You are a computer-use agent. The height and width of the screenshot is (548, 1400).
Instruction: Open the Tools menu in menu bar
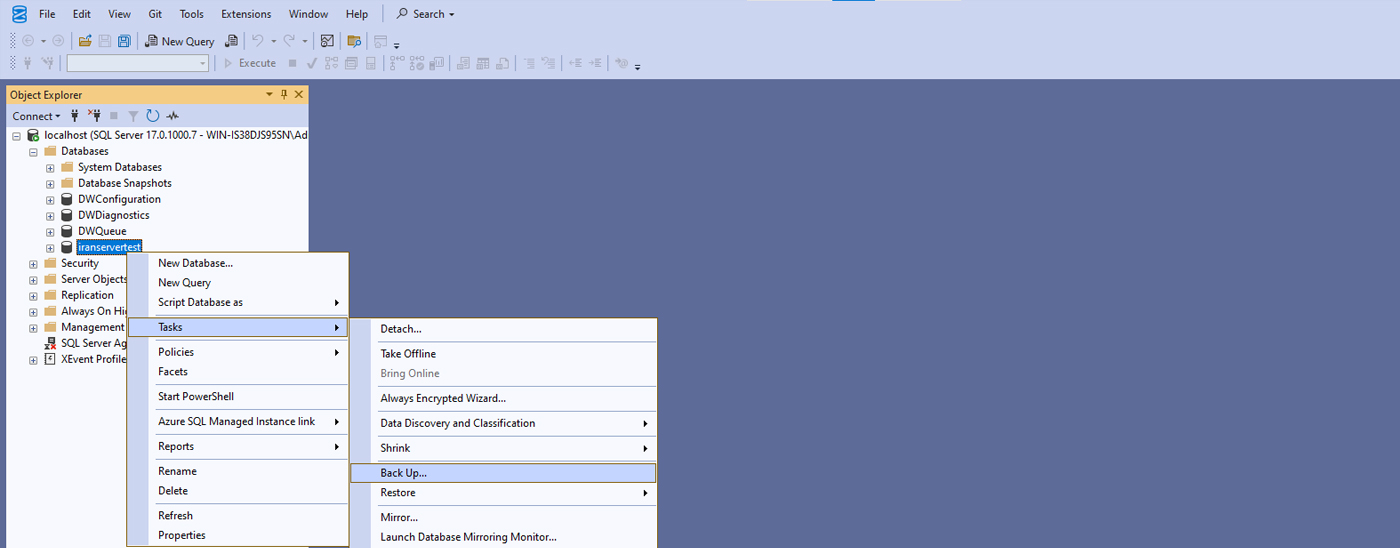tap(191, 14)
